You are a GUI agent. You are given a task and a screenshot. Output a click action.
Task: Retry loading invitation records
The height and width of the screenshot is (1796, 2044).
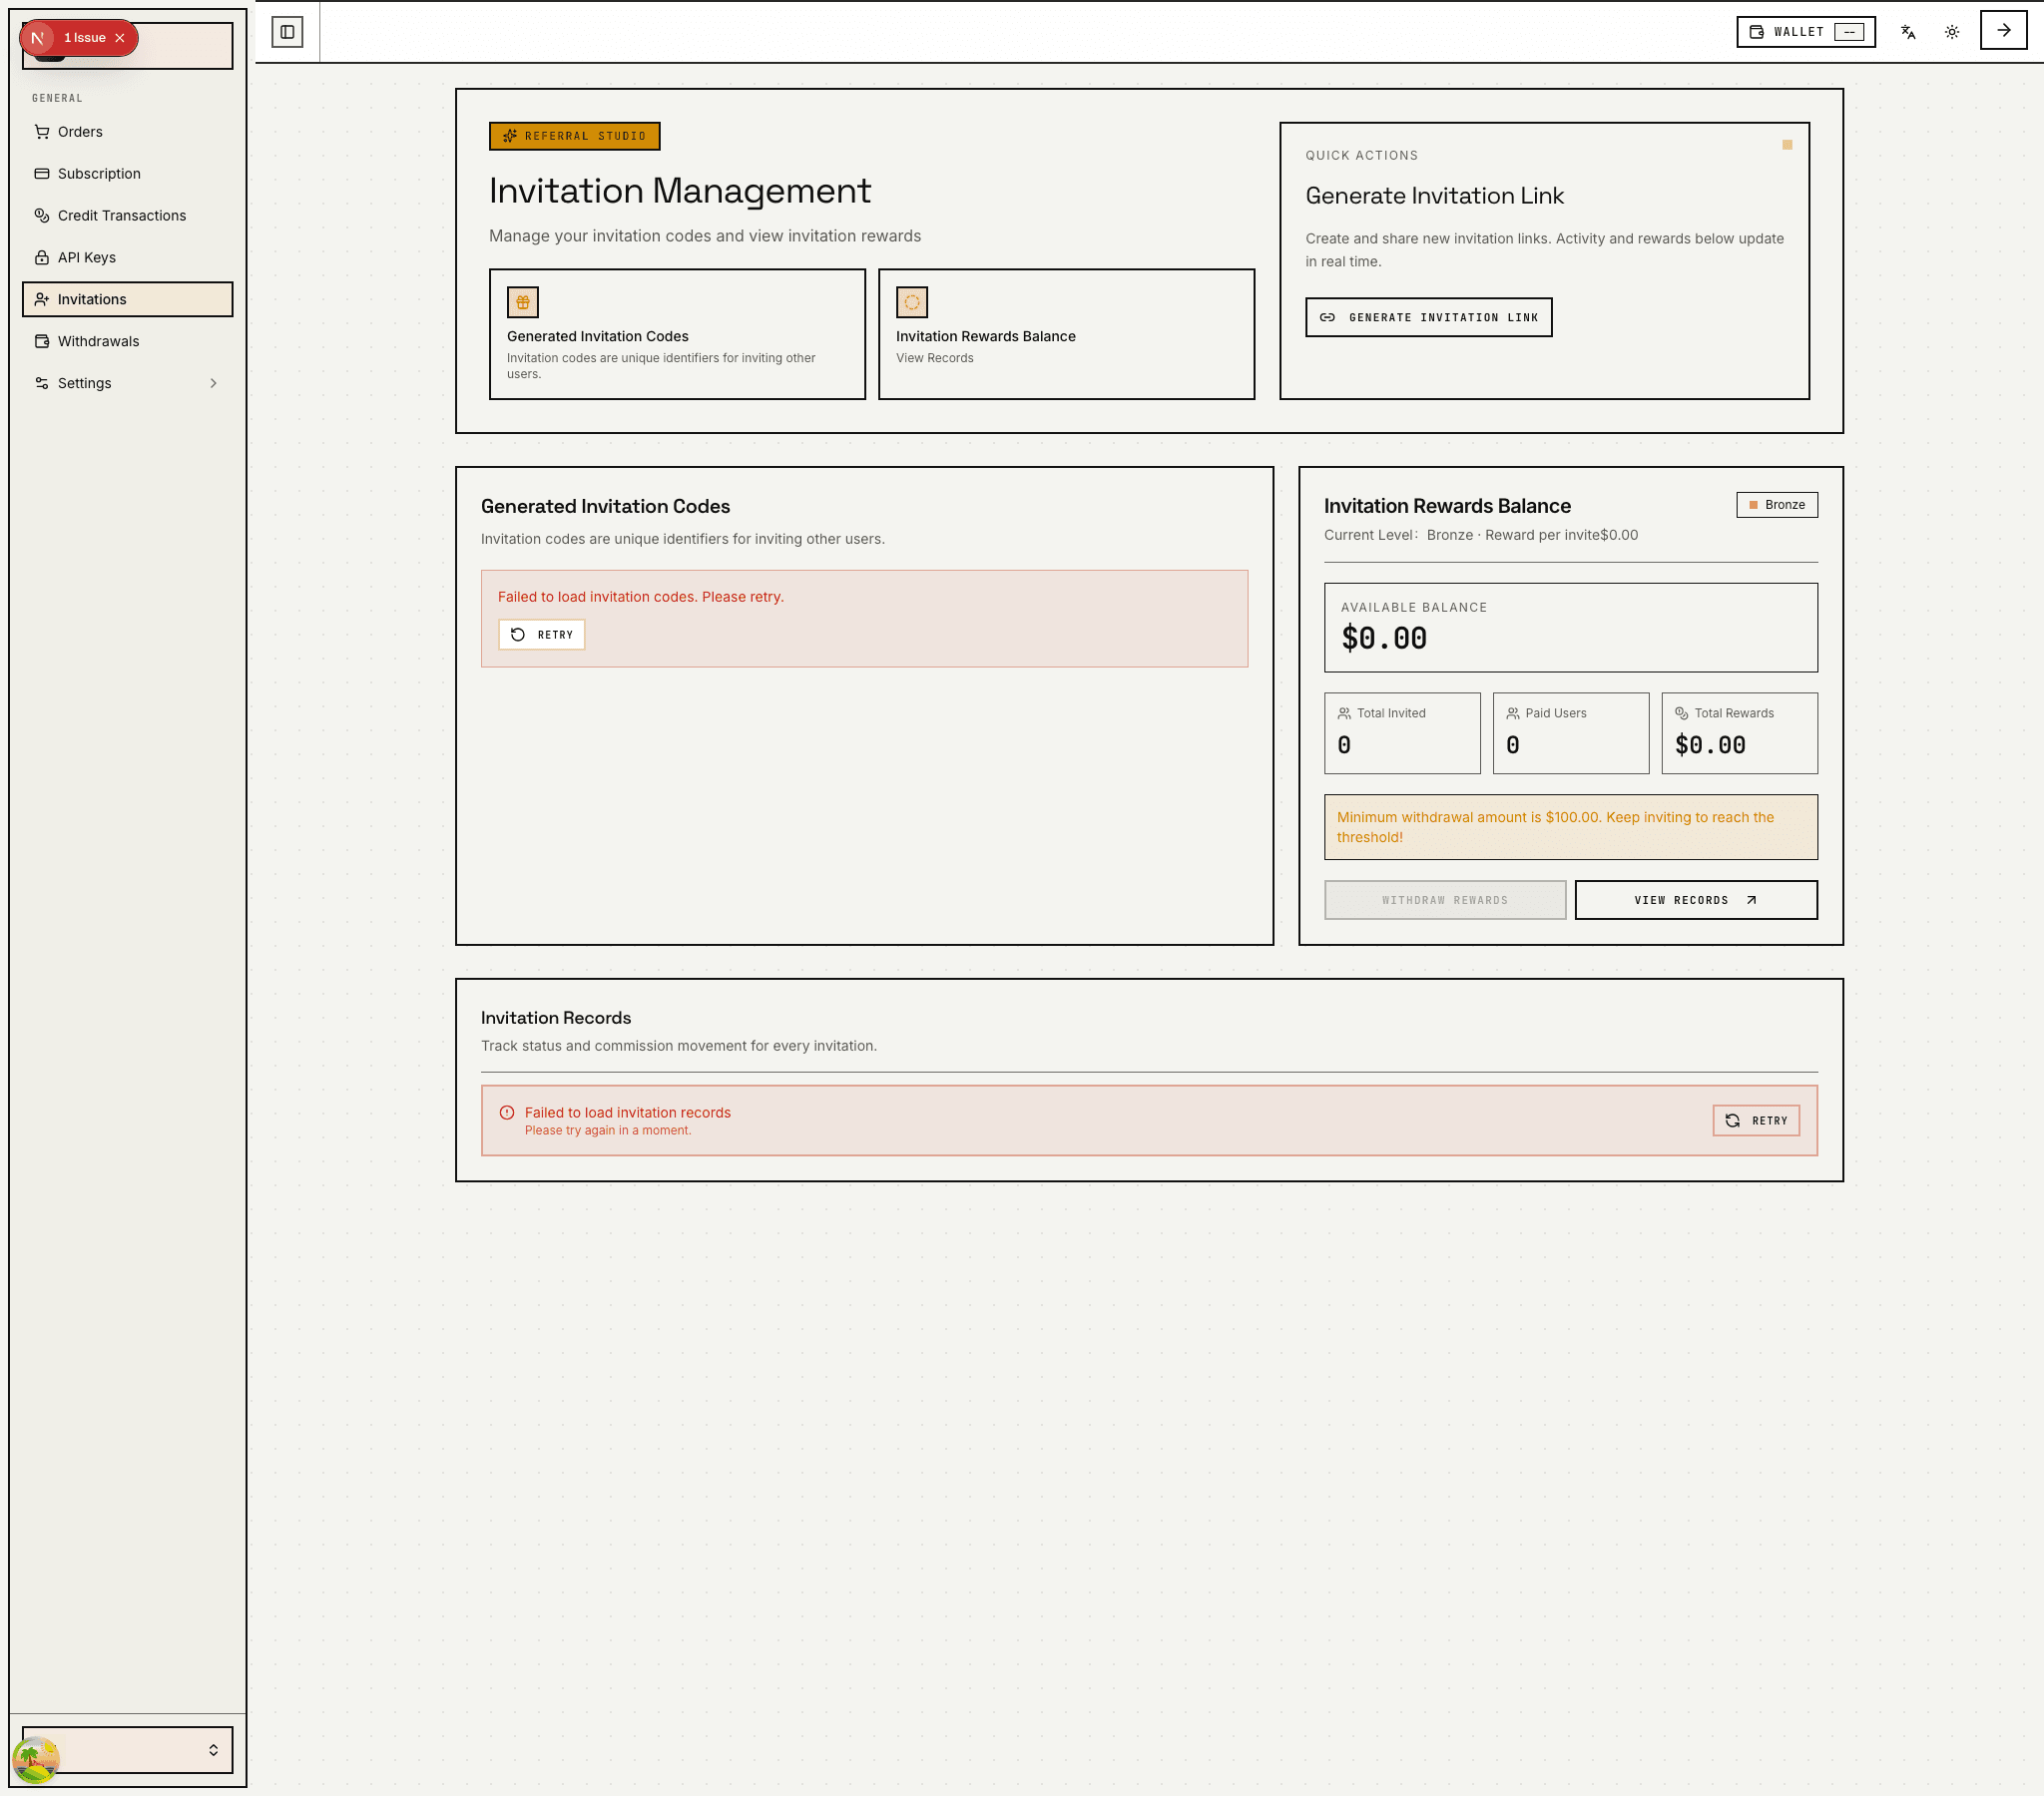pyautogui.click(x=1755, y=1121)
